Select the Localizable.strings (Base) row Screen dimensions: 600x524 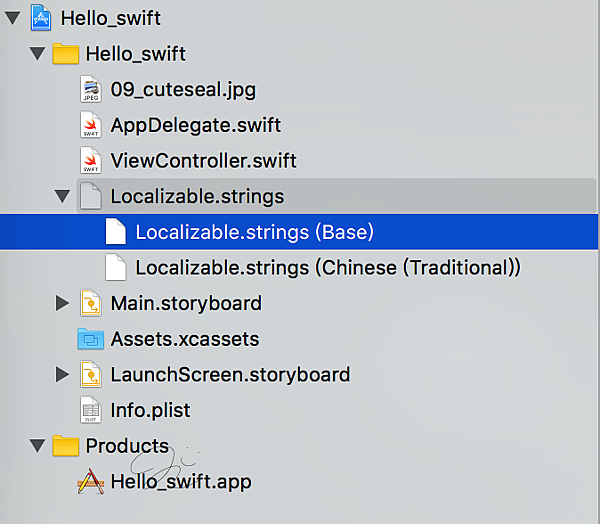coord(253,232)
